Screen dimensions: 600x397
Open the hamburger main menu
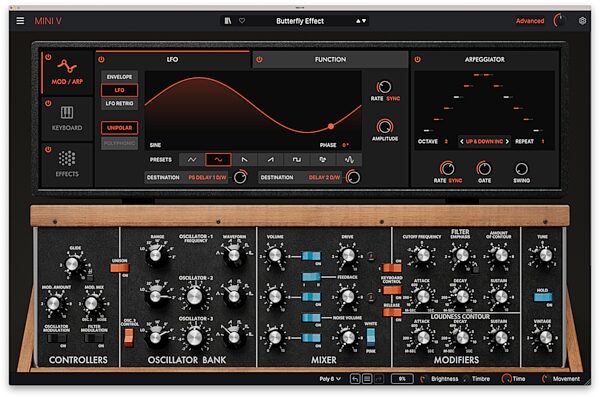tap(20, 21)
